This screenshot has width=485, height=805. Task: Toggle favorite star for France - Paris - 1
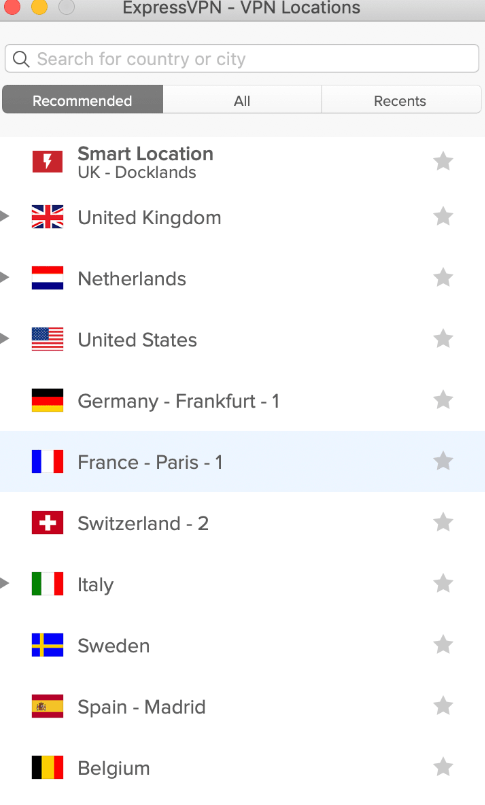443,461
